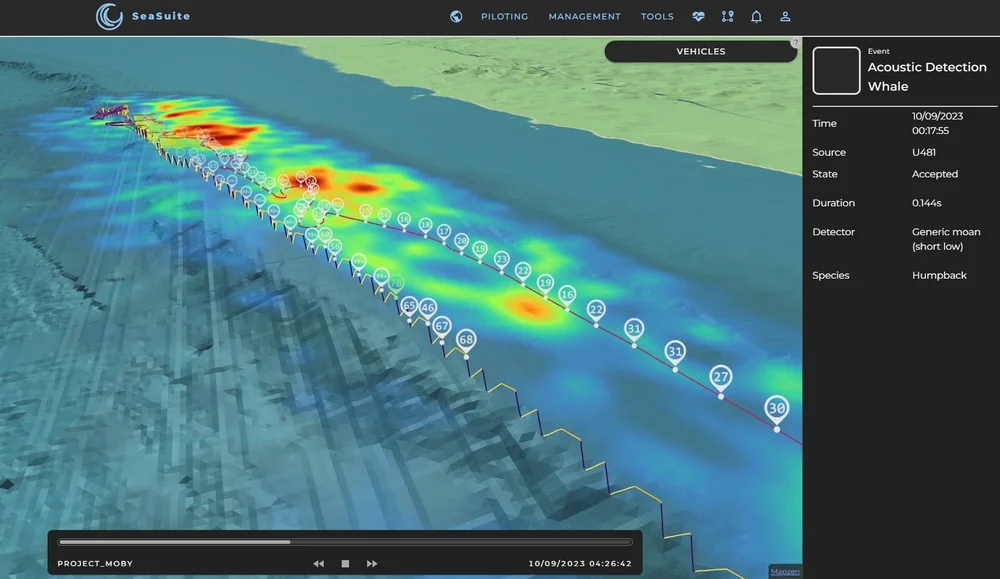1000x579 pixels.
Task: Select map detection marker 46
Action: [427, 308]
